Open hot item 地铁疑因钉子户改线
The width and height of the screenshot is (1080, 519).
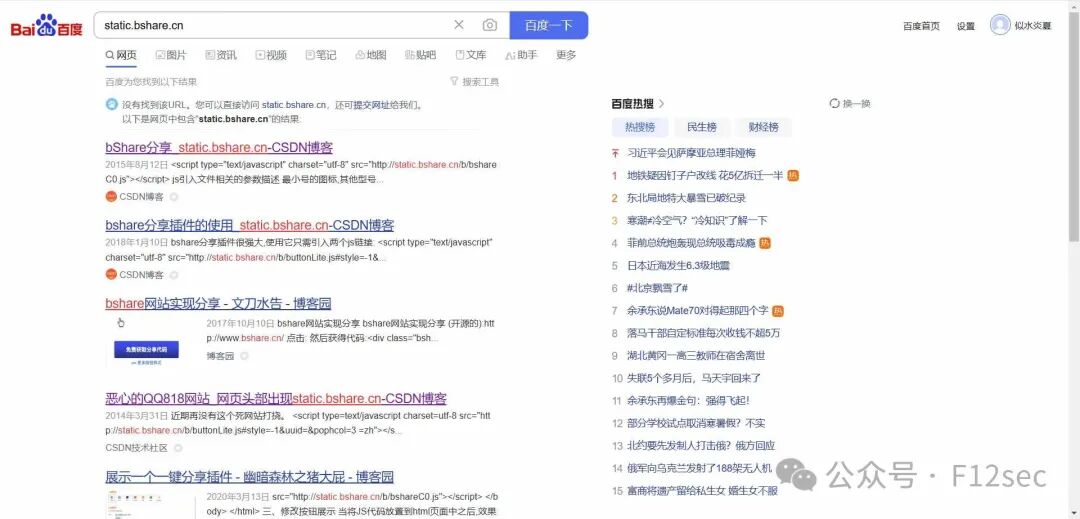pyautogui.click(x=705, y=176)
